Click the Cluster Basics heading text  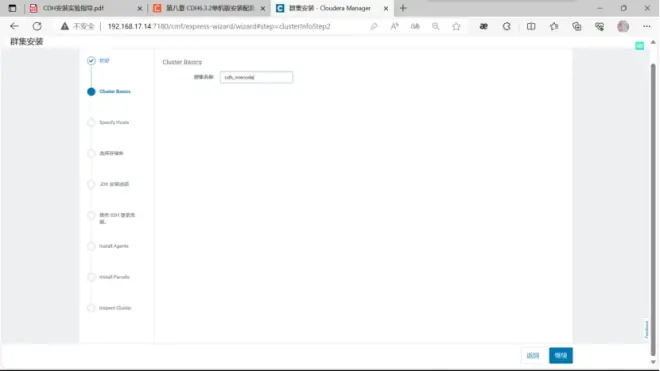click(x=182, y=62)
